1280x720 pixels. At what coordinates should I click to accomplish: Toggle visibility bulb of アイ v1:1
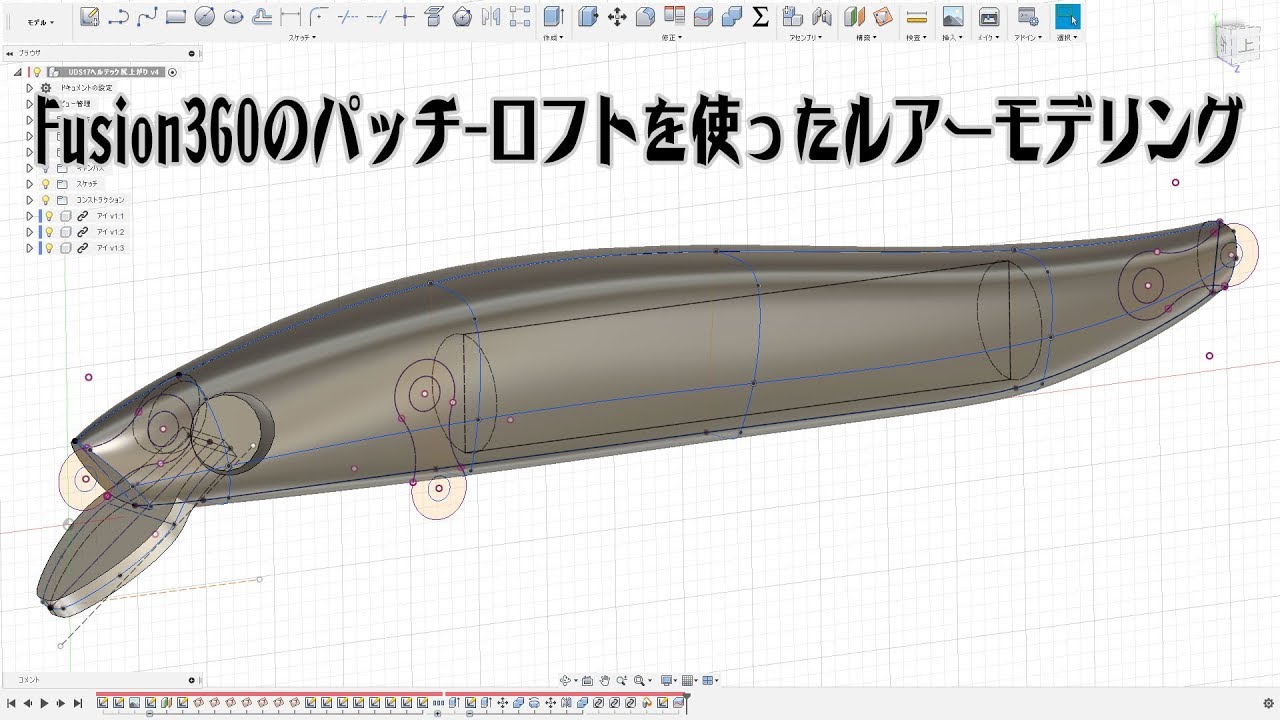(48, 216)
